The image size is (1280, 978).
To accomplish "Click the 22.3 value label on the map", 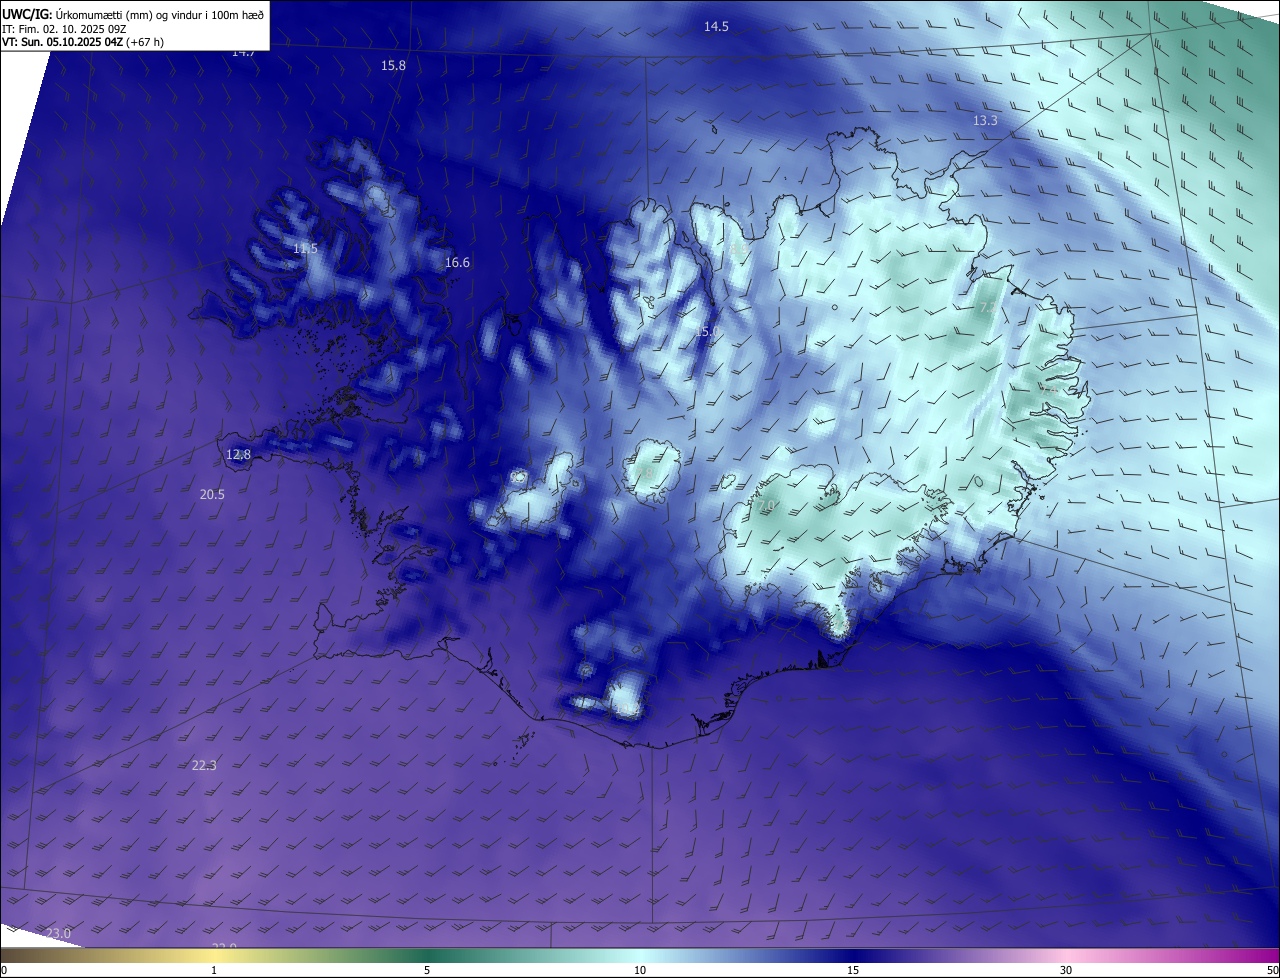I will pos(204,765).
